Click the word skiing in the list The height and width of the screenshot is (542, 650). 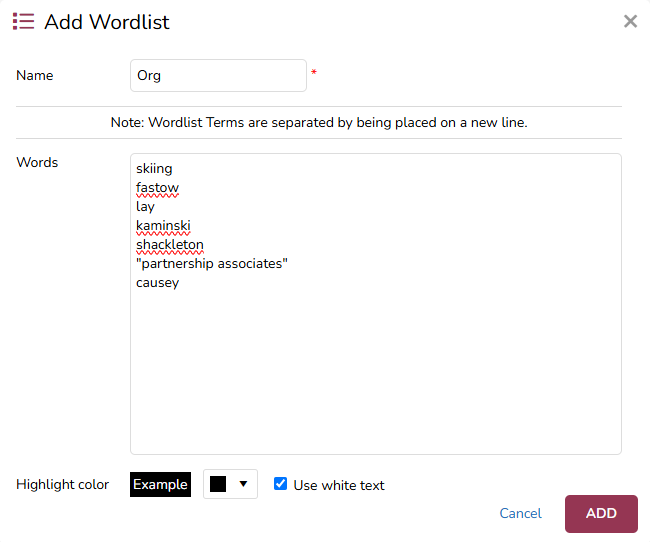pos(154,168)
